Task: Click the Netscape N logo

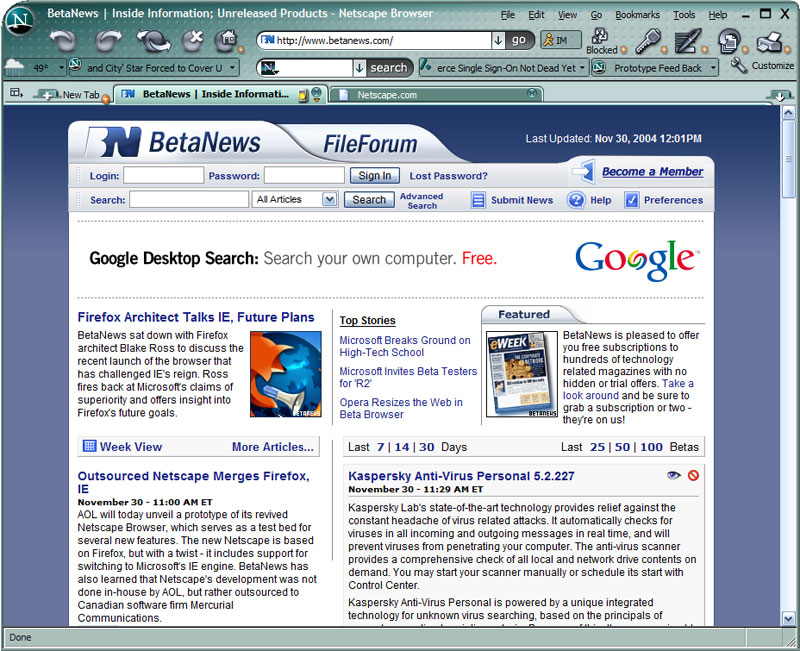Action: [x=20, y=21]
